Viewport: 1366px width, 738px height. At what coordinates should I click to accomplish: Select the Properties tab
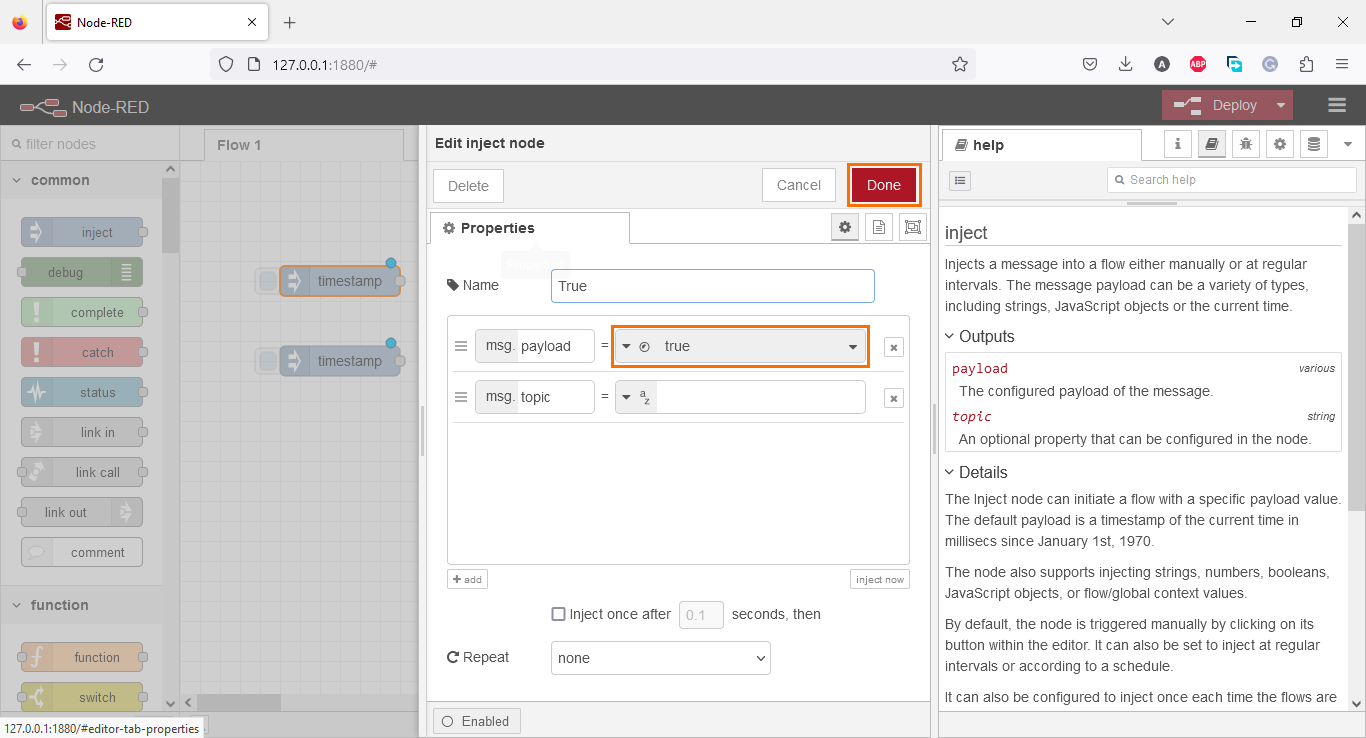(x=530, y=228)
